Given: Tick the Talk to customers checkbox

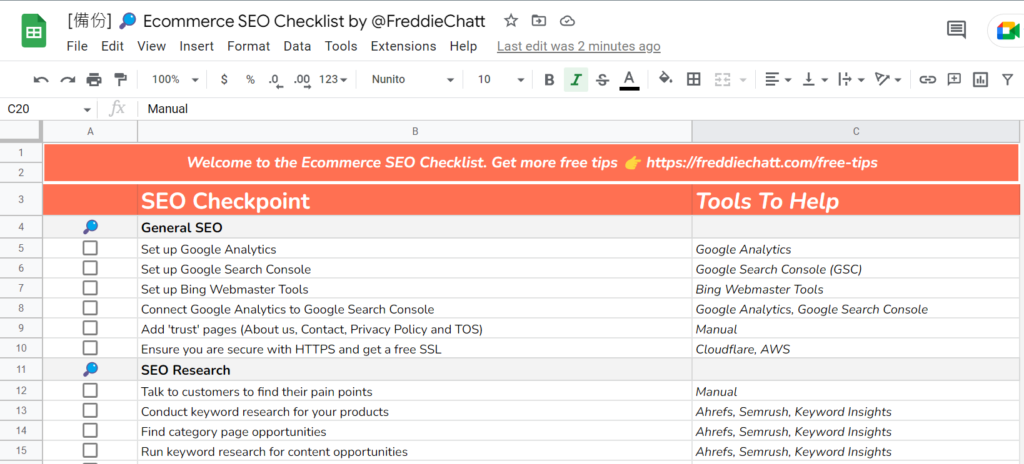Looking at the screenshot, I should point(90,391).
